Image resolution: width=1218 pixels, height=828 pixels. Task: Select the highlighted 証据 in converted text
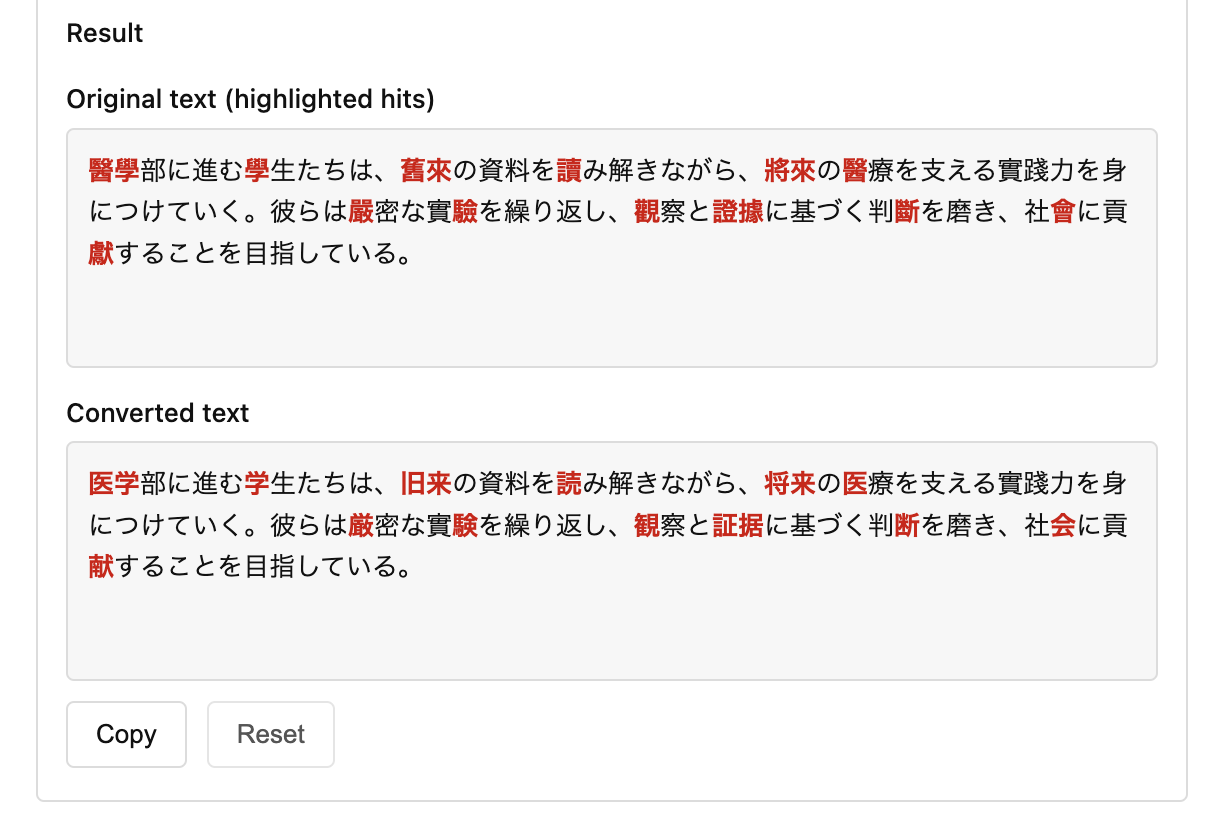click(x=738, y=525)
